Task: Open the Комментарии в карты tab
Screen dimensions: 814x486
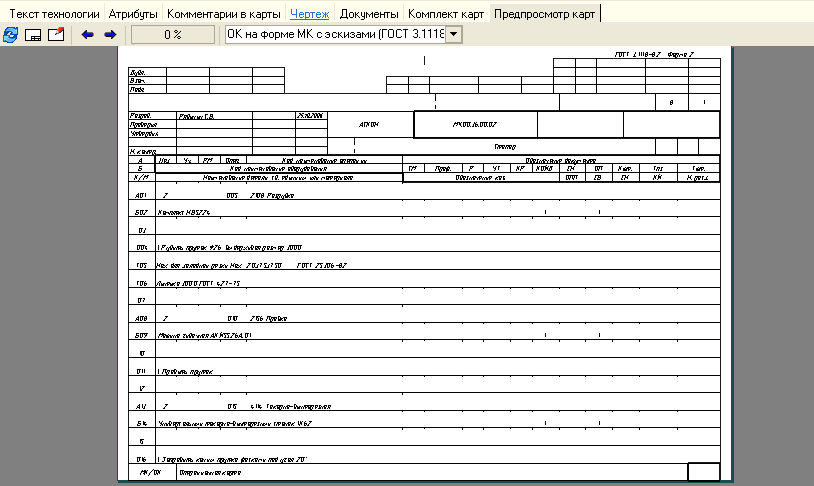Action: [x=224, y=14]
